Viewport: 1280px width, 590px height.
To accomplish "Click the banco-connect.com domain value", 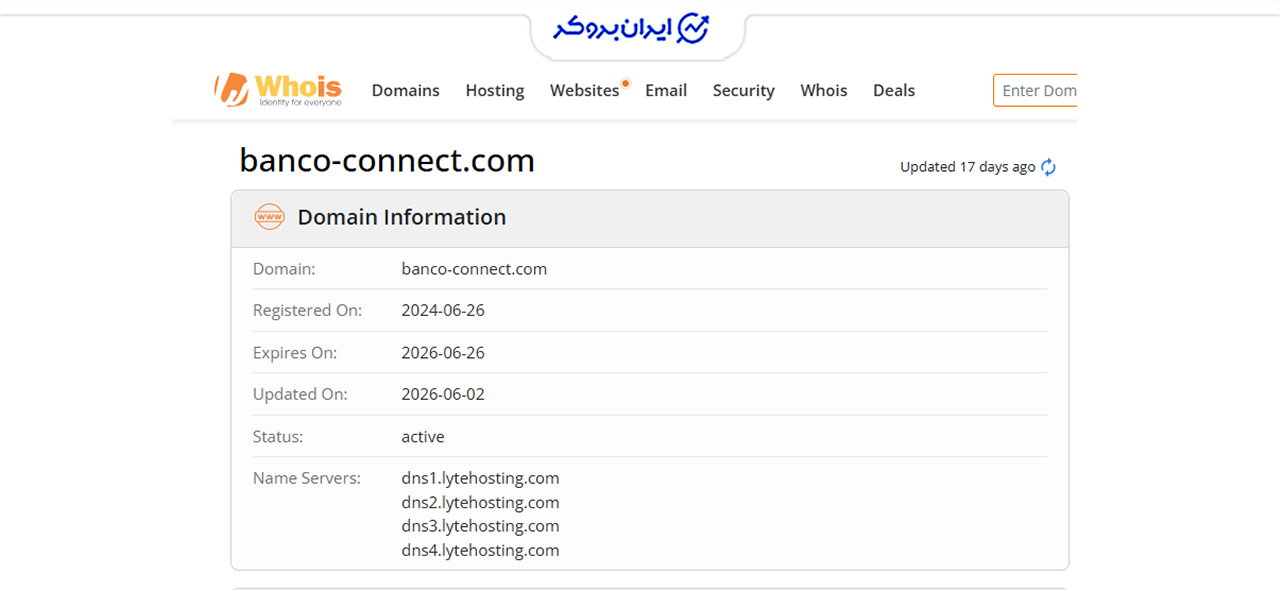I will pos(474,269).
